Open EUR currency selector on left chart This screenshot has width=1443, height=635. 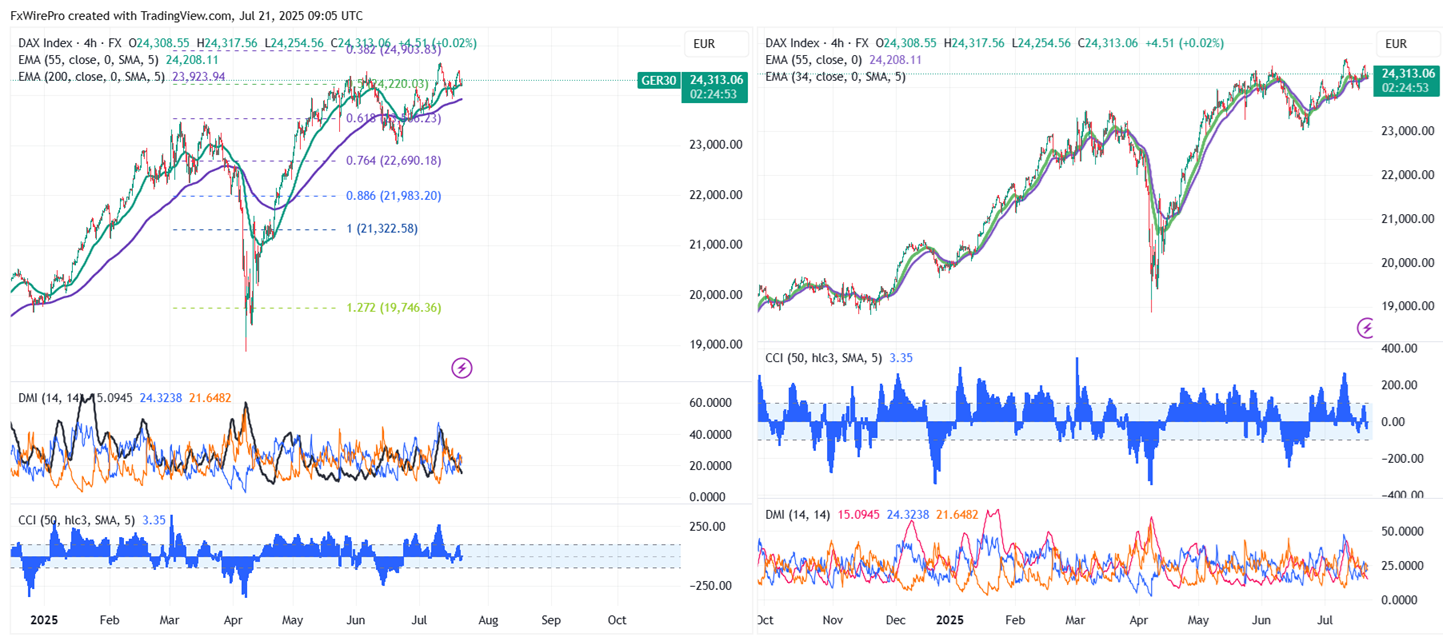[x=716, y=43]
